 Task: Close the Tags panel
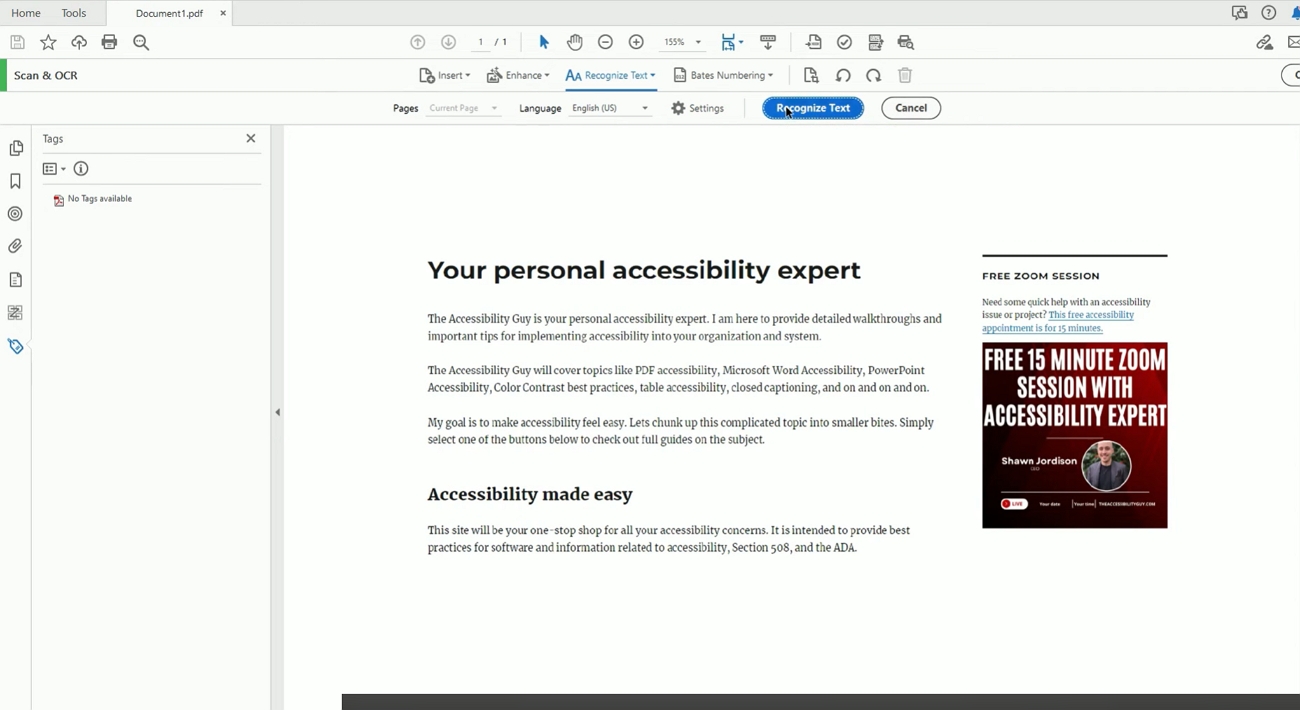251,138
